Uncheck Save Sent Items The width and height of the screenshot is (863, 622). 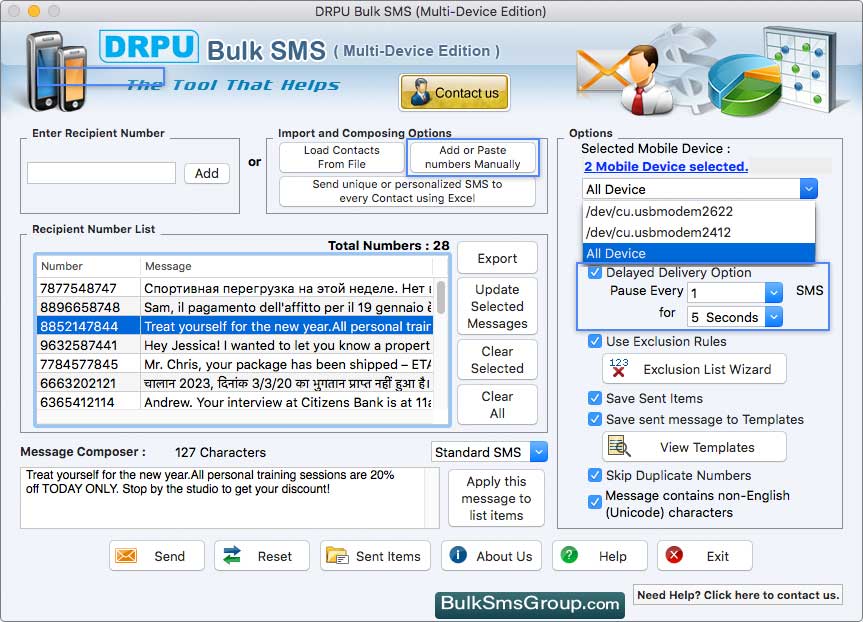tap(594, 398)
